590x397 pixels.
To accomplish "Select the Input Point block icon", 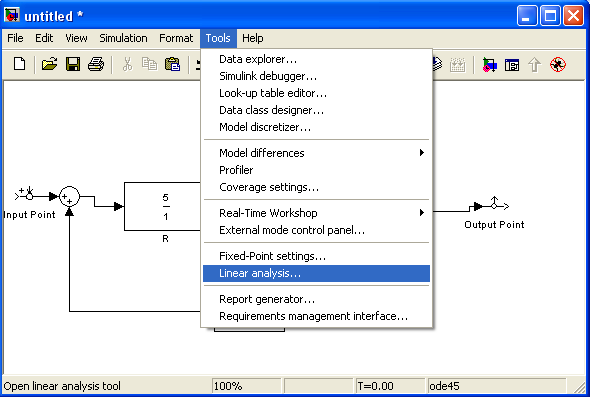I will coord(25,194).
